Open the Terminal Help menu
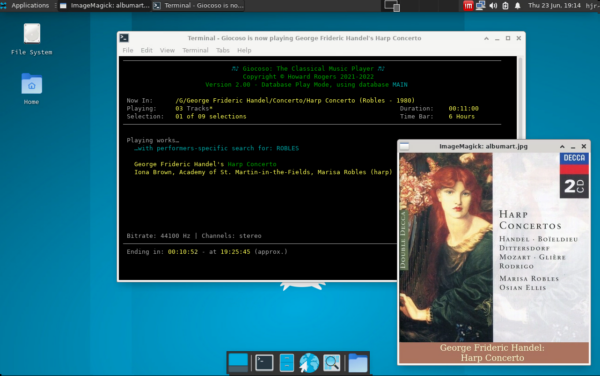This screenshot has width=600, height=376. pos(244,50)
